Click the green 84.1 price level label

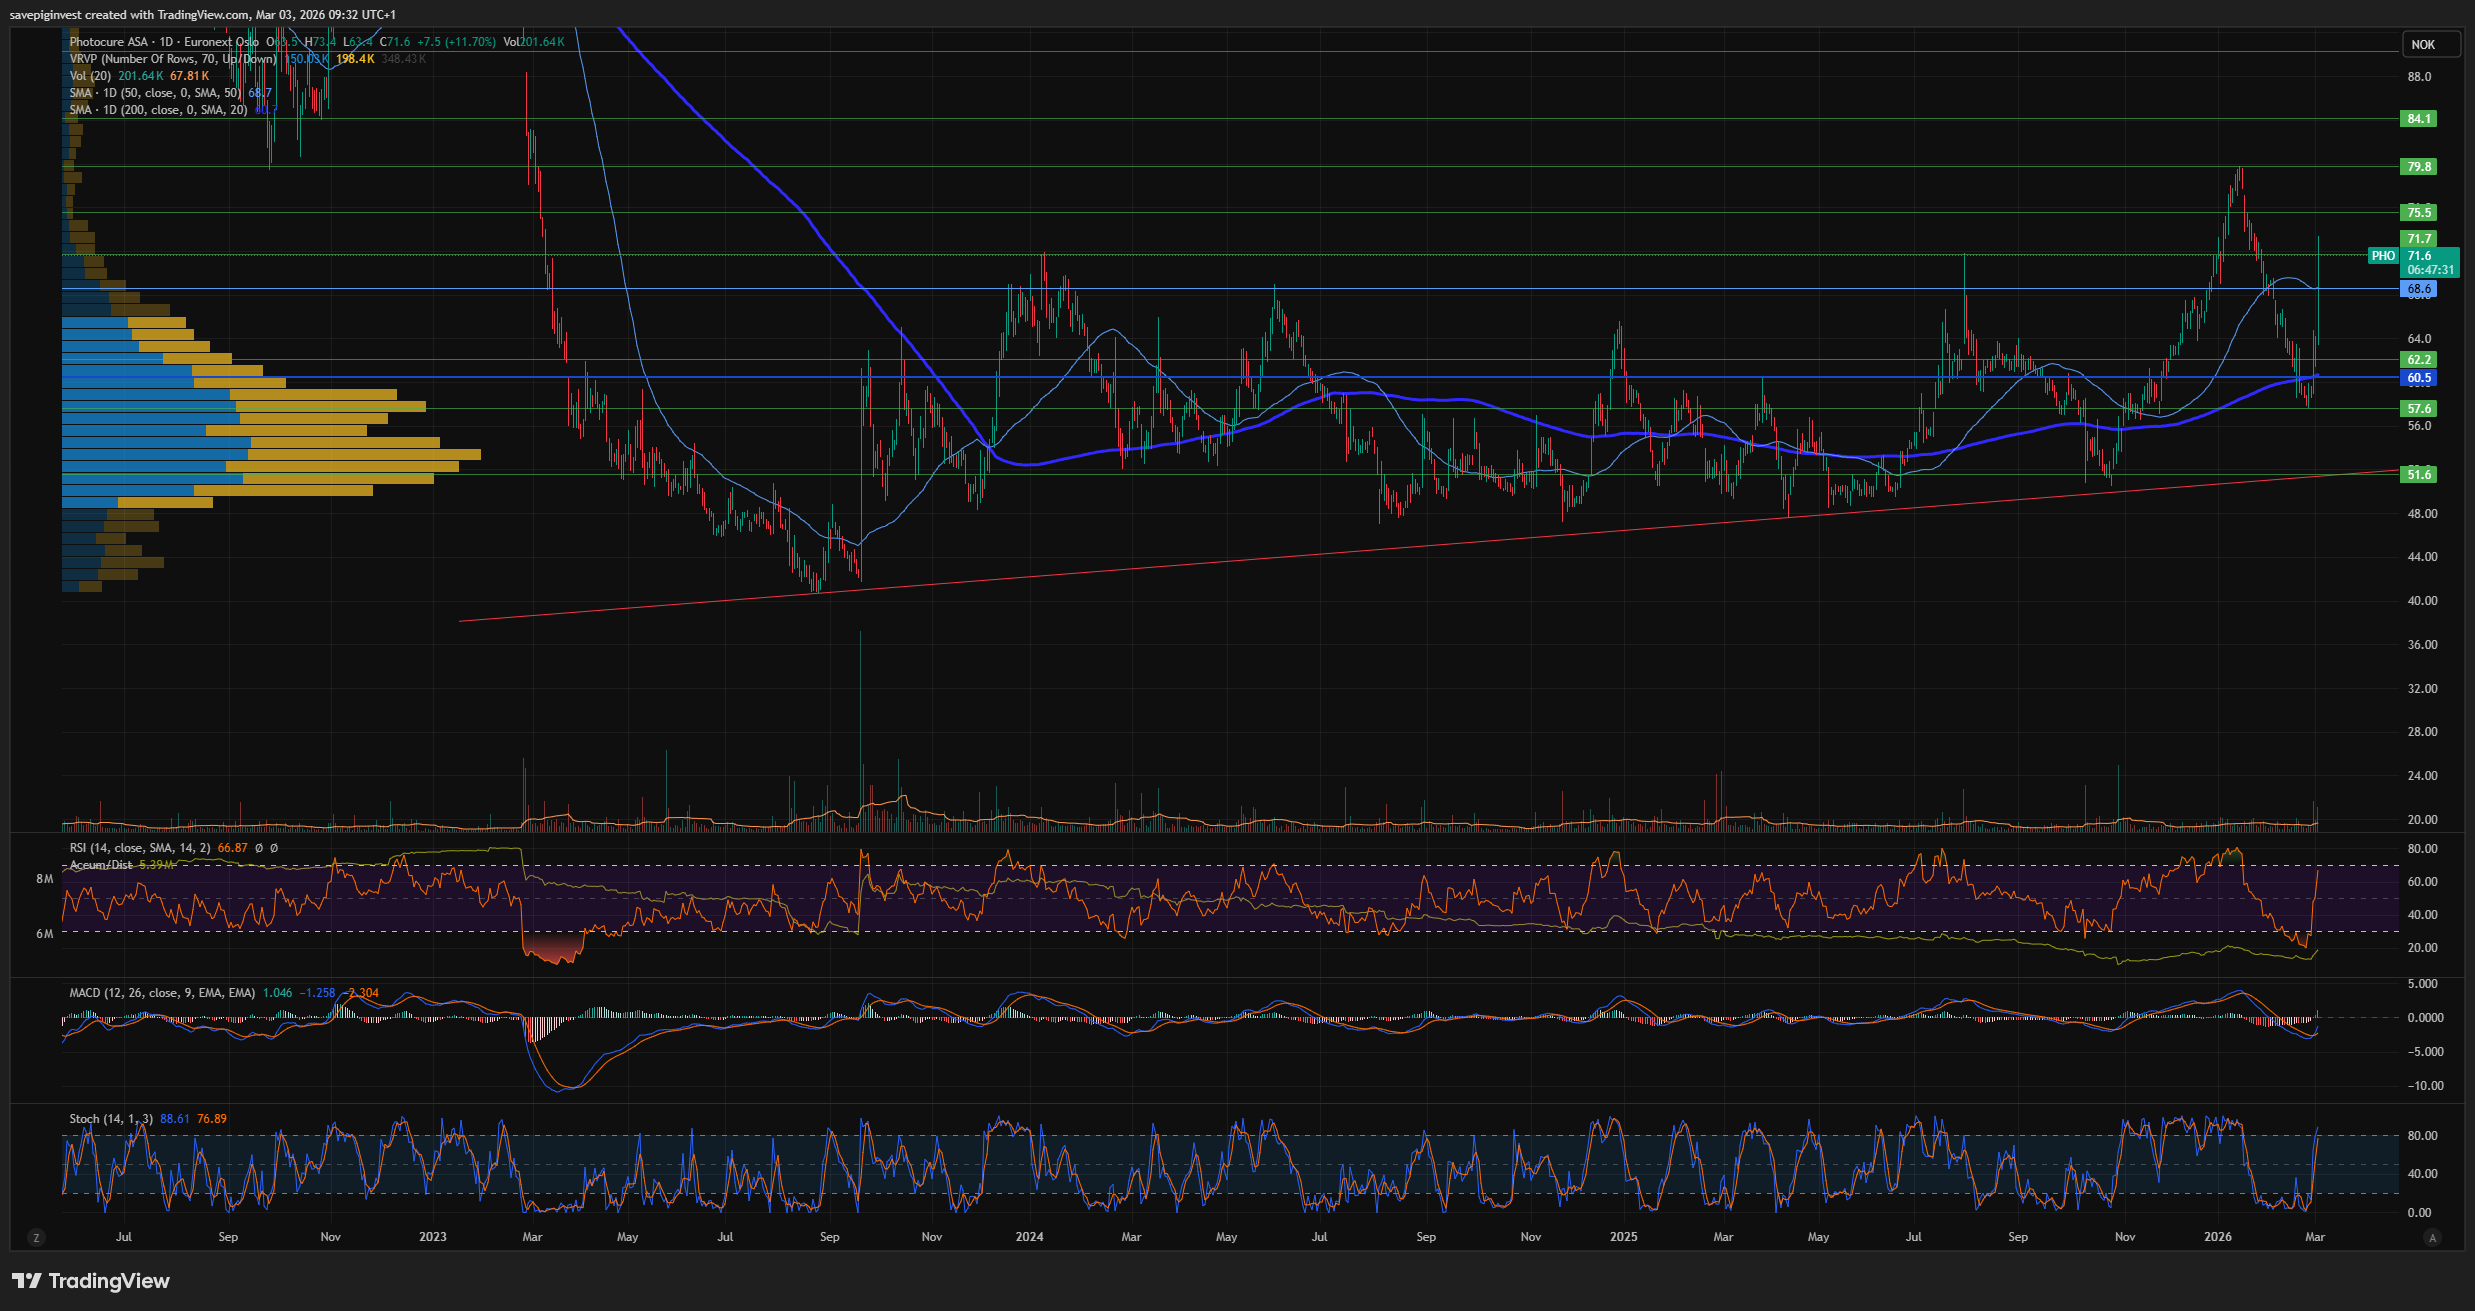click(x=2418, y=119)
